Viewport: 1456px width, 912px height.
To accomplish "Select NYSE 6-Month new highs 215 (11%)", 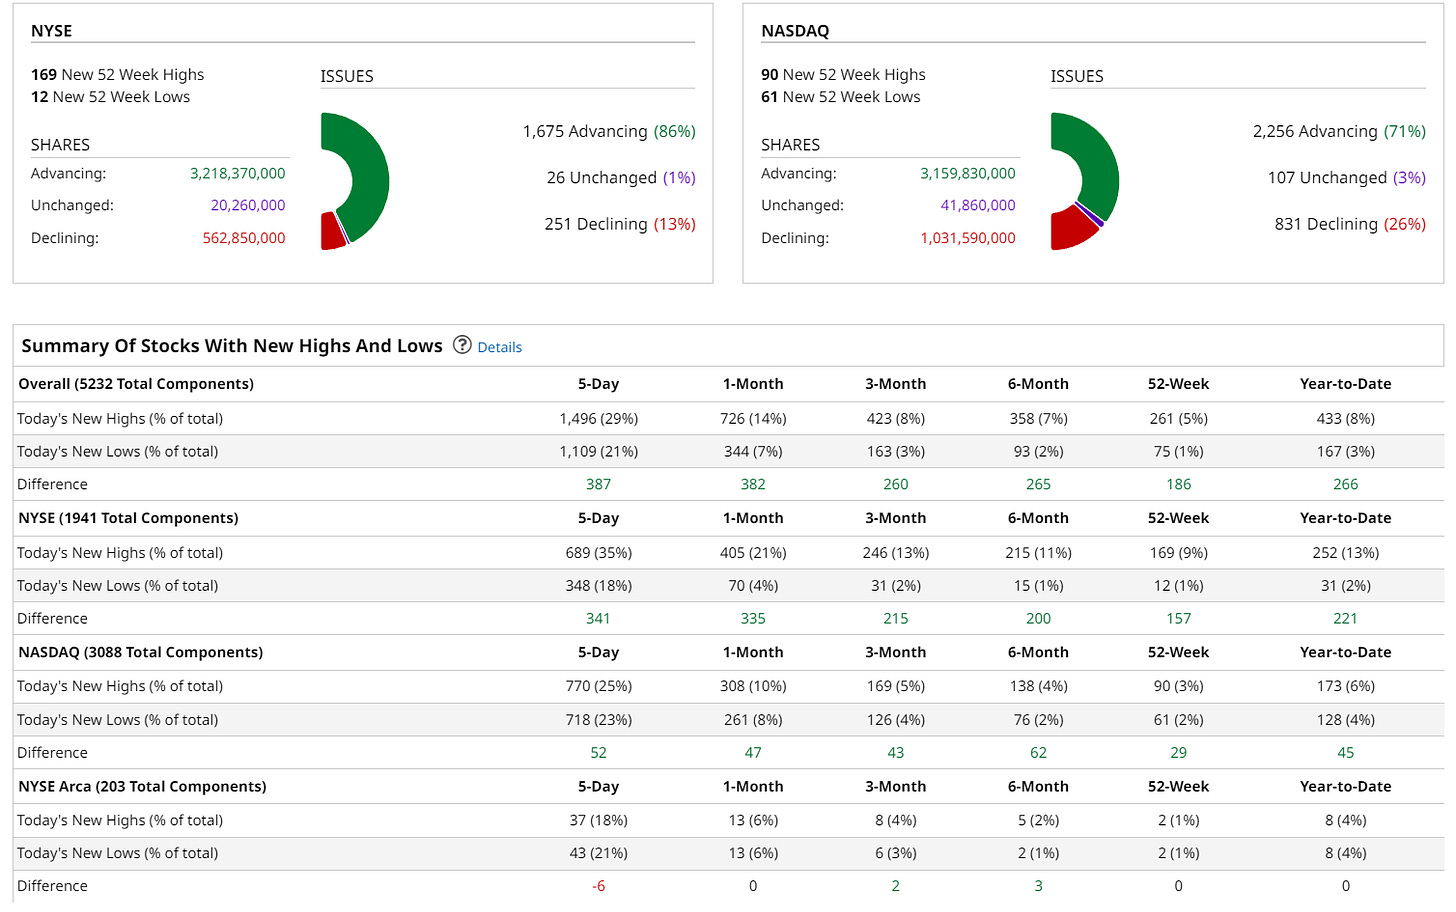I will pos(1039,553).
